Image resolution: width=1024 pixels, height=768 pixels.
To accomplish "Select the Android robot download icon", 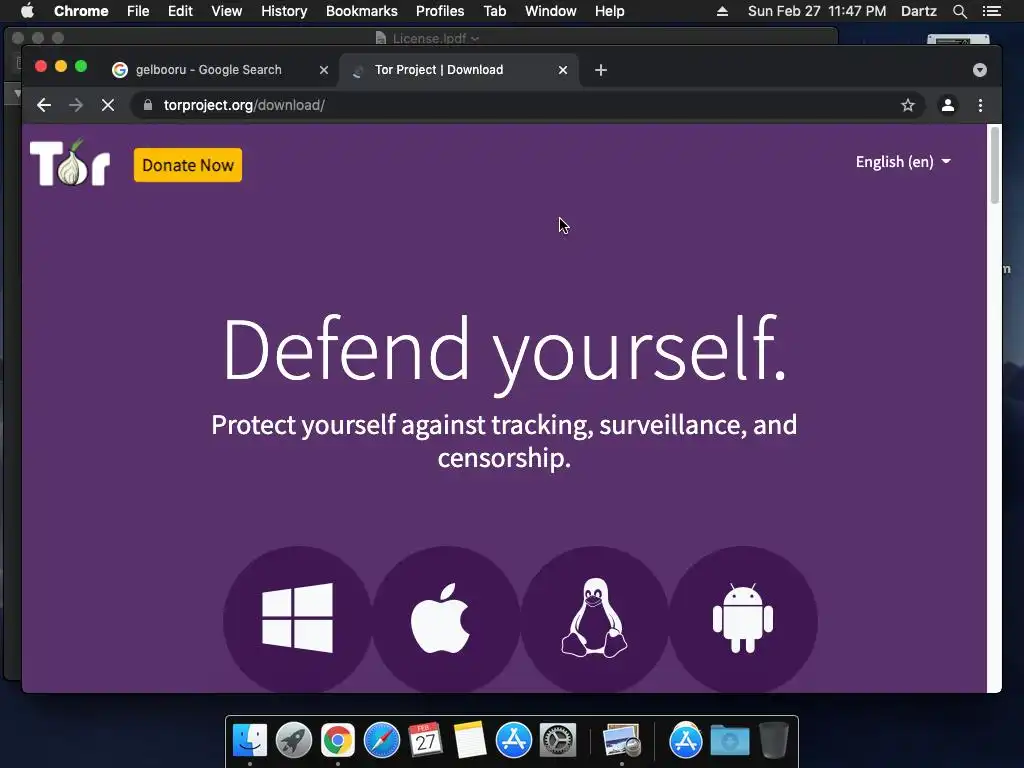I will pos(743,618).
